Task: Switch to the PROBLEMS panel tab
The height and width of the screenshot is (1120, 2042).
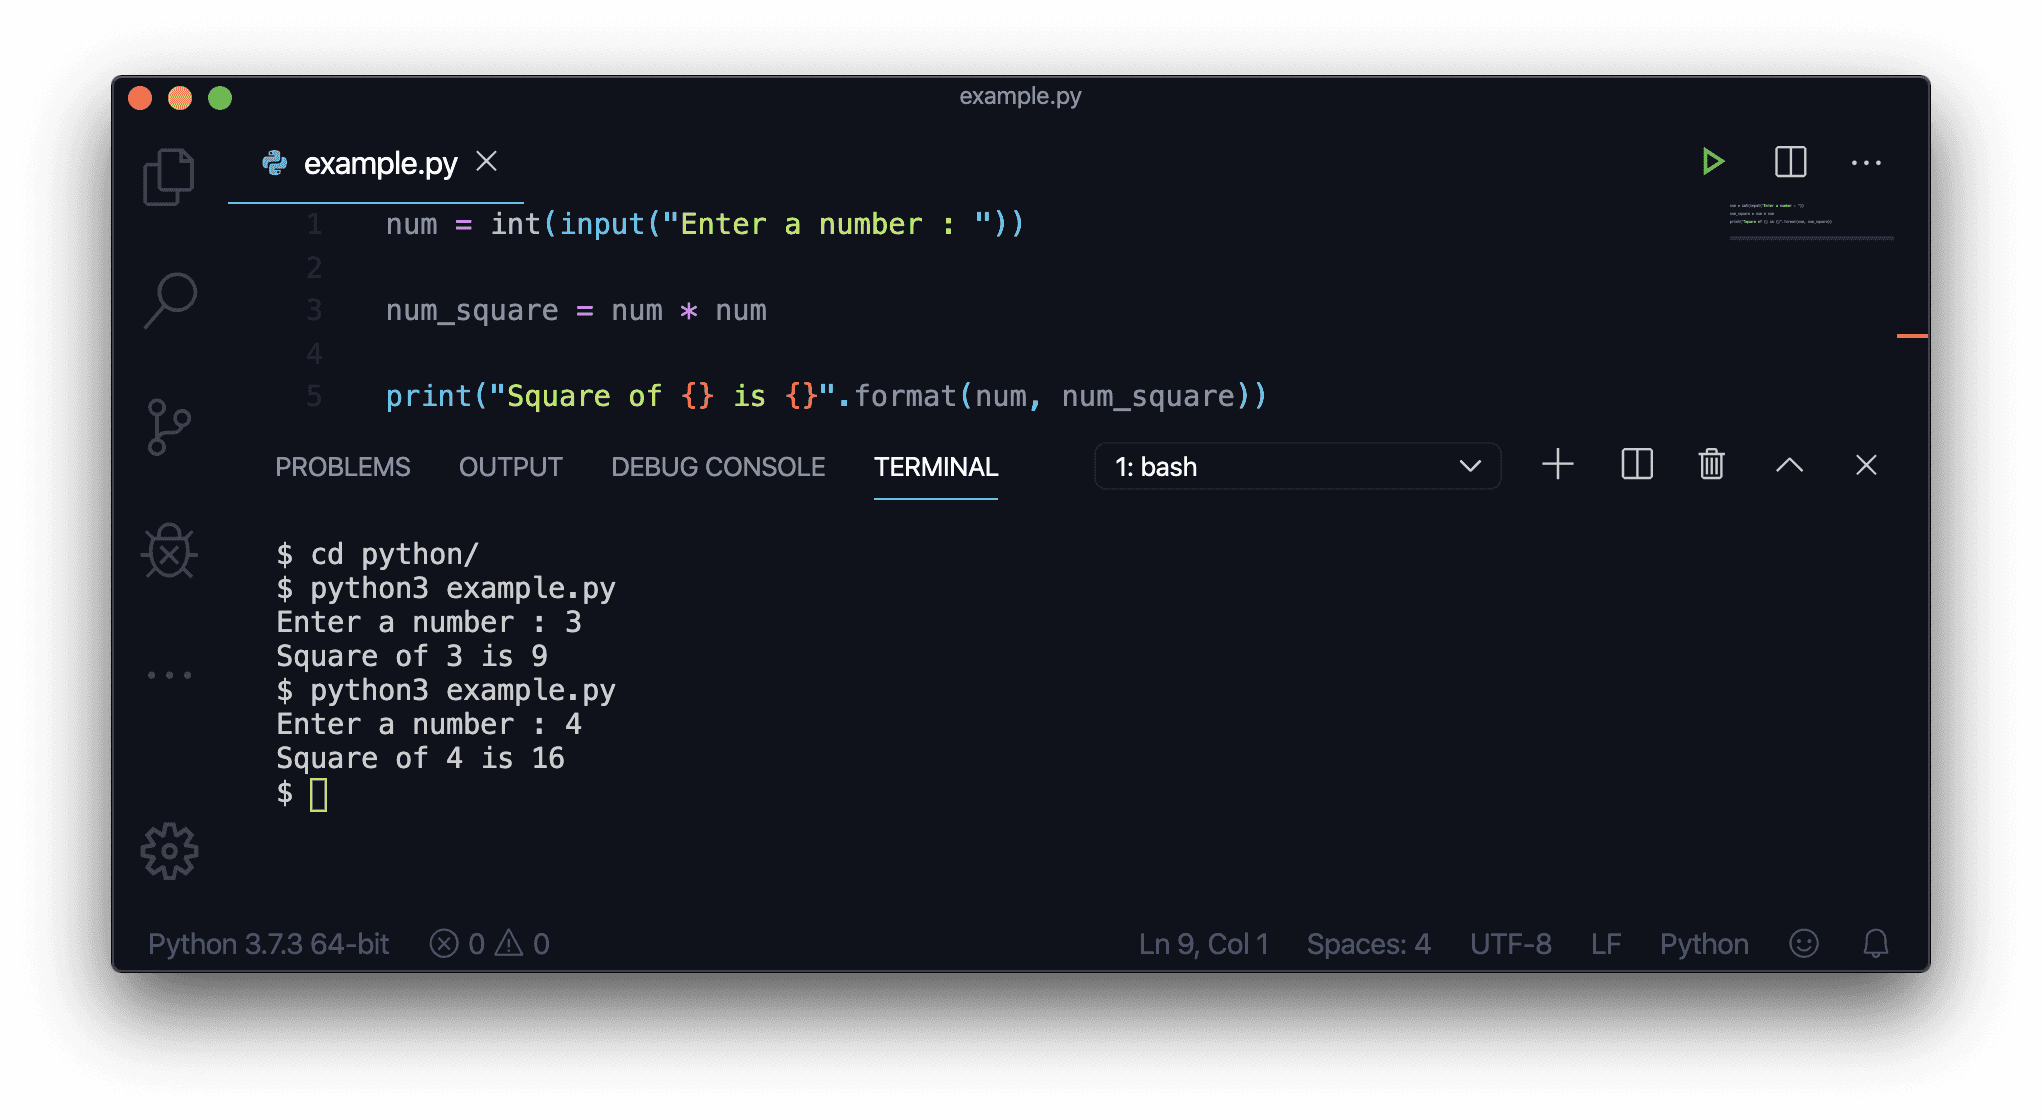Action: 342,467
